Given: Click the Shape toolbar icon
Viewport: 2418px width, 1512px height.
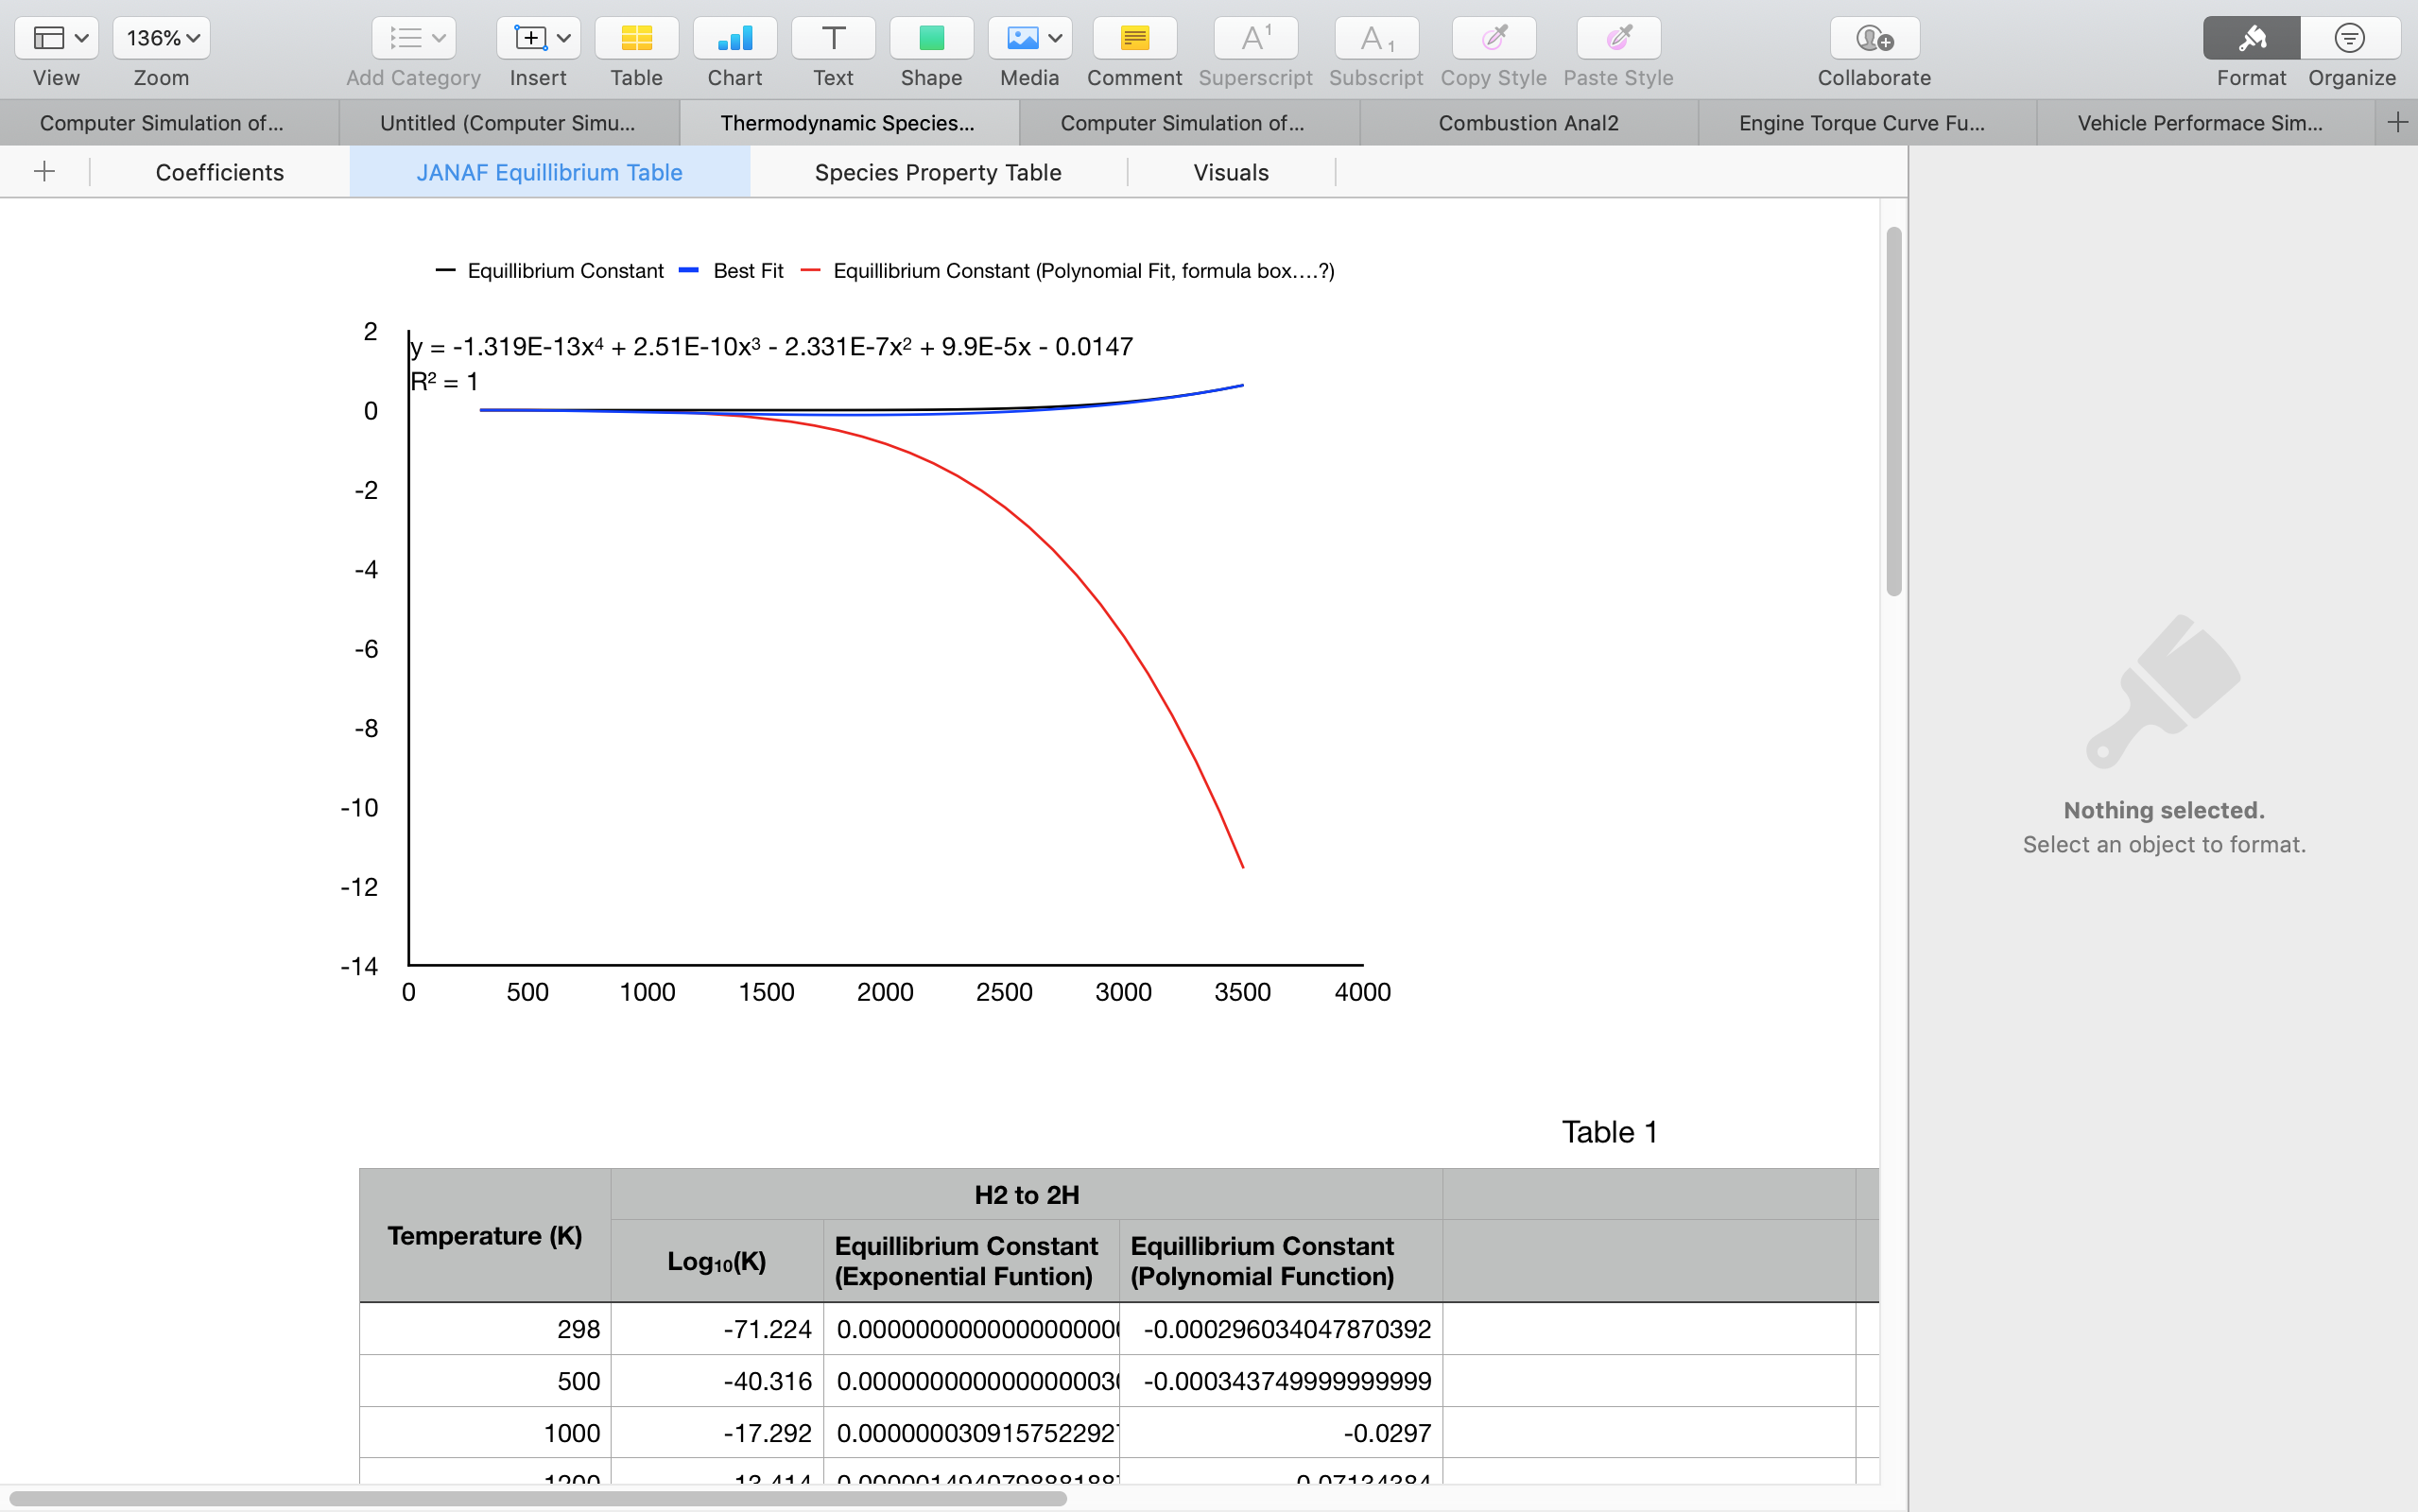Looking at the screenshot, I should pyautogui.click(x=930, y=38).
